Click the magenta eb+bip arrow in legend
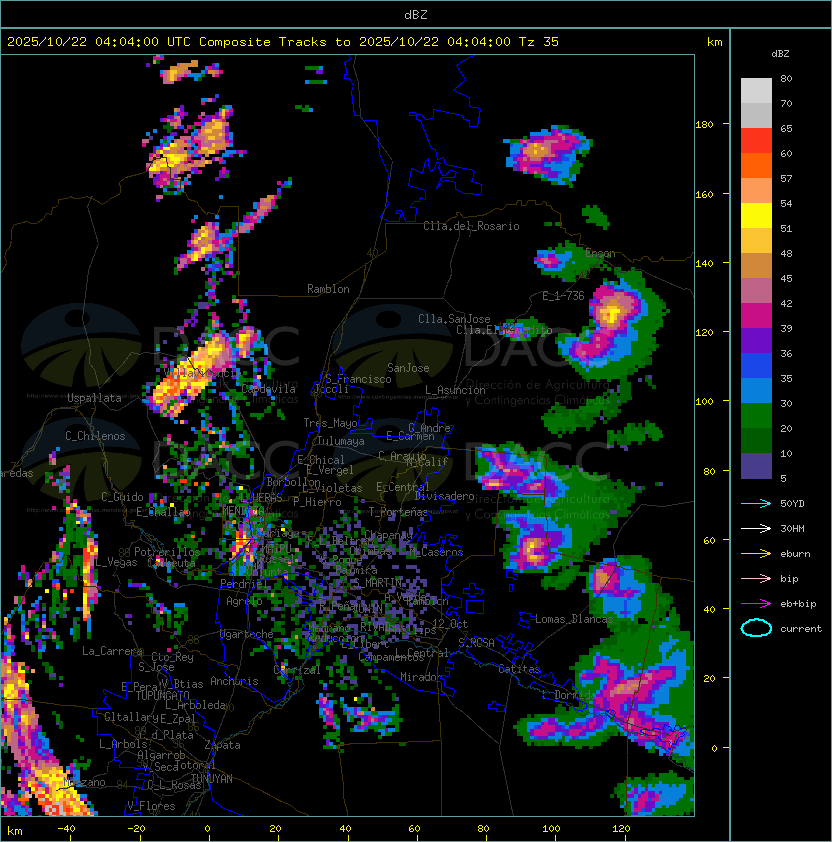 pyautogui.click(x=756, y=604)
